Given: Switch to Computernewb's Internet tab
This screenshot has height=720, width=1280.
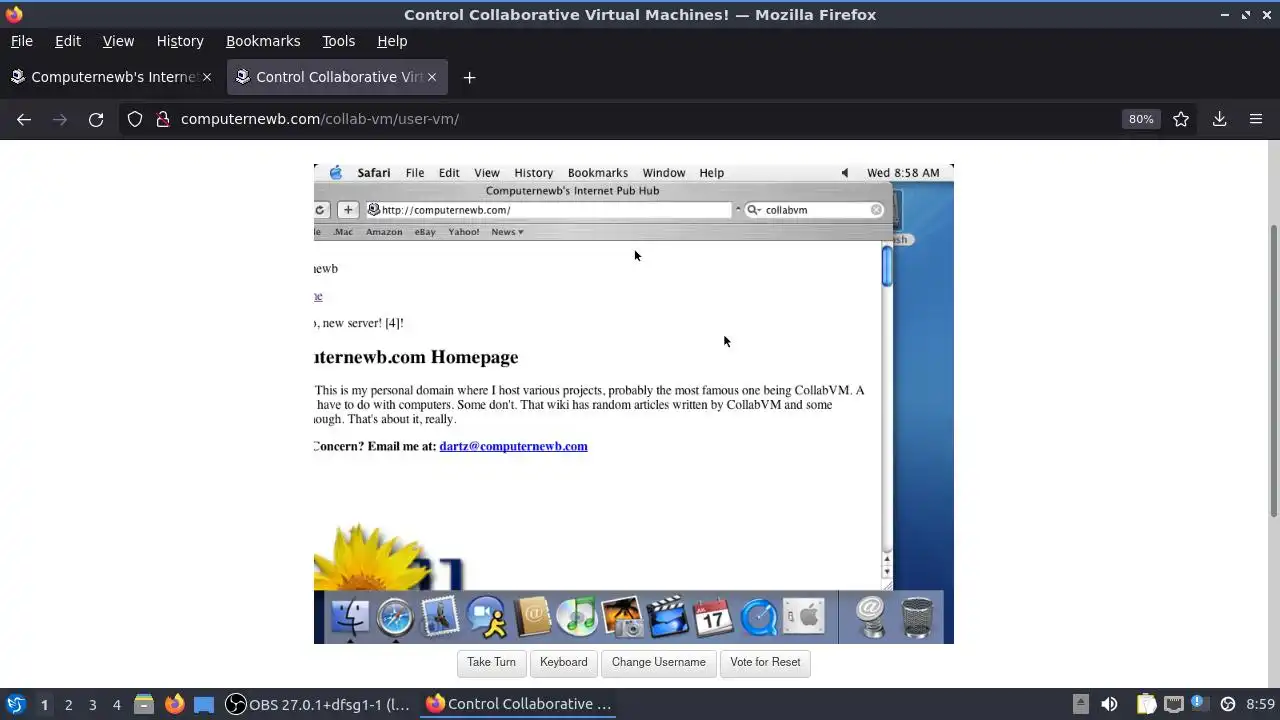Looking at the screenshot, I should [112, 77].
